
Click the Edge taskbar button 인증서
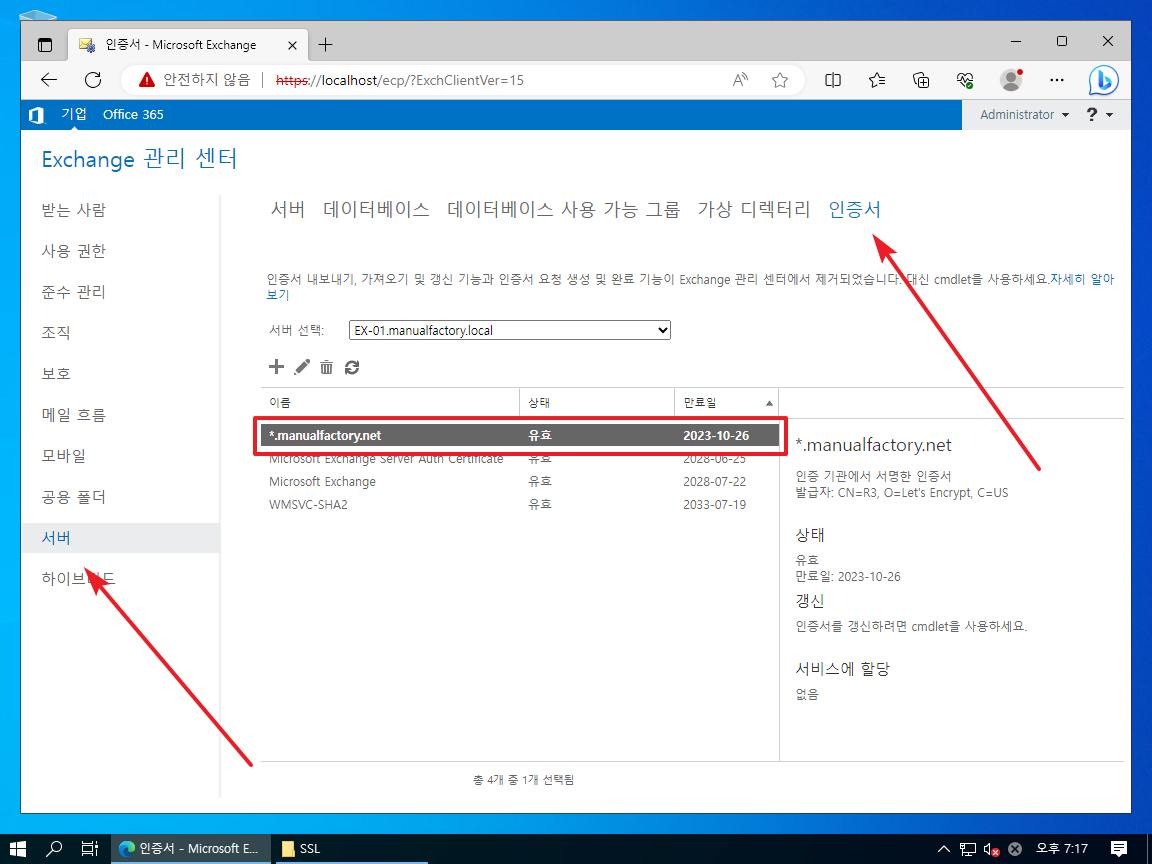(x=191, y=849)
